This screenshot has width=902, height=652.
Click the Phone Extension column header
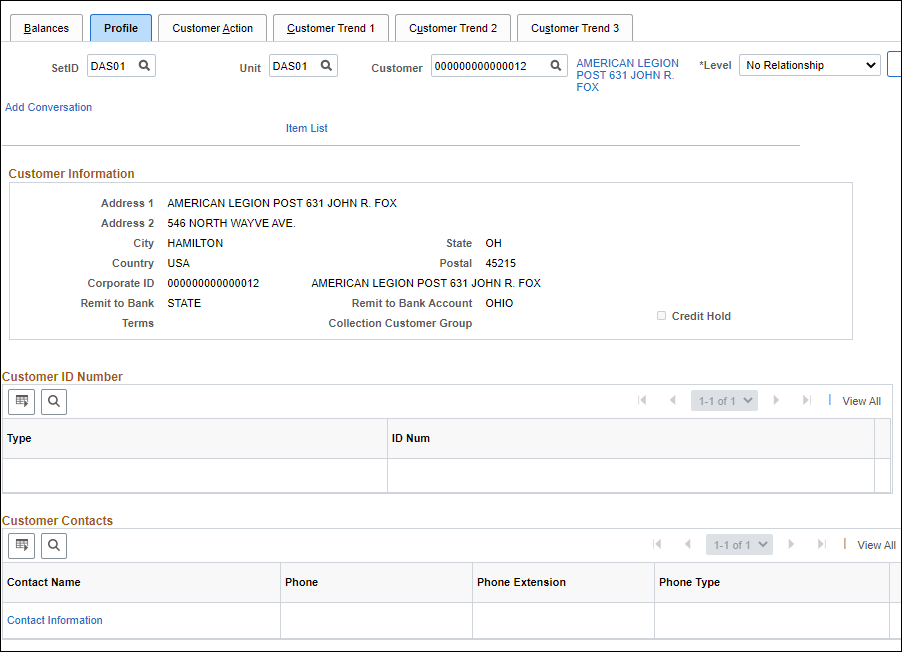pos(563,582)
